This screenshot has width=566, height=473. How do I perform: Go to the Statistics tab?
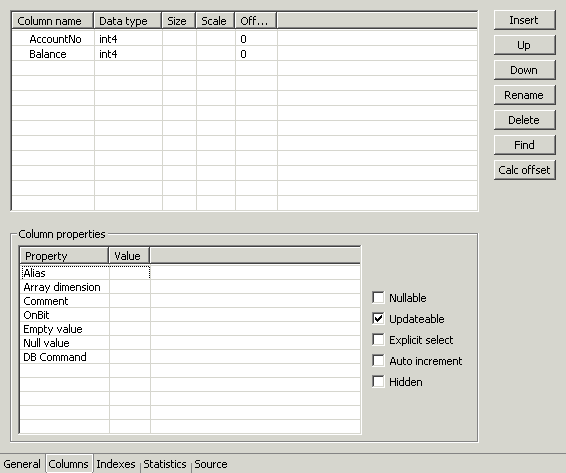click(165, 464)
